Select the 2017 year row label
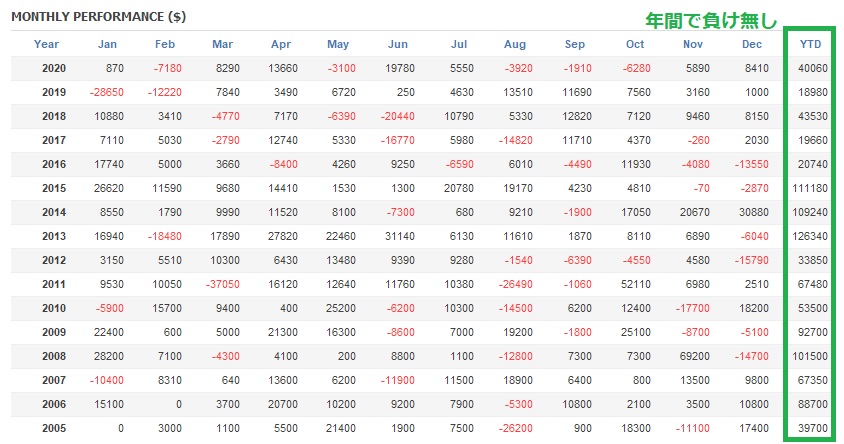The width and height of the screenshot is (844, 444). [54, 140]
